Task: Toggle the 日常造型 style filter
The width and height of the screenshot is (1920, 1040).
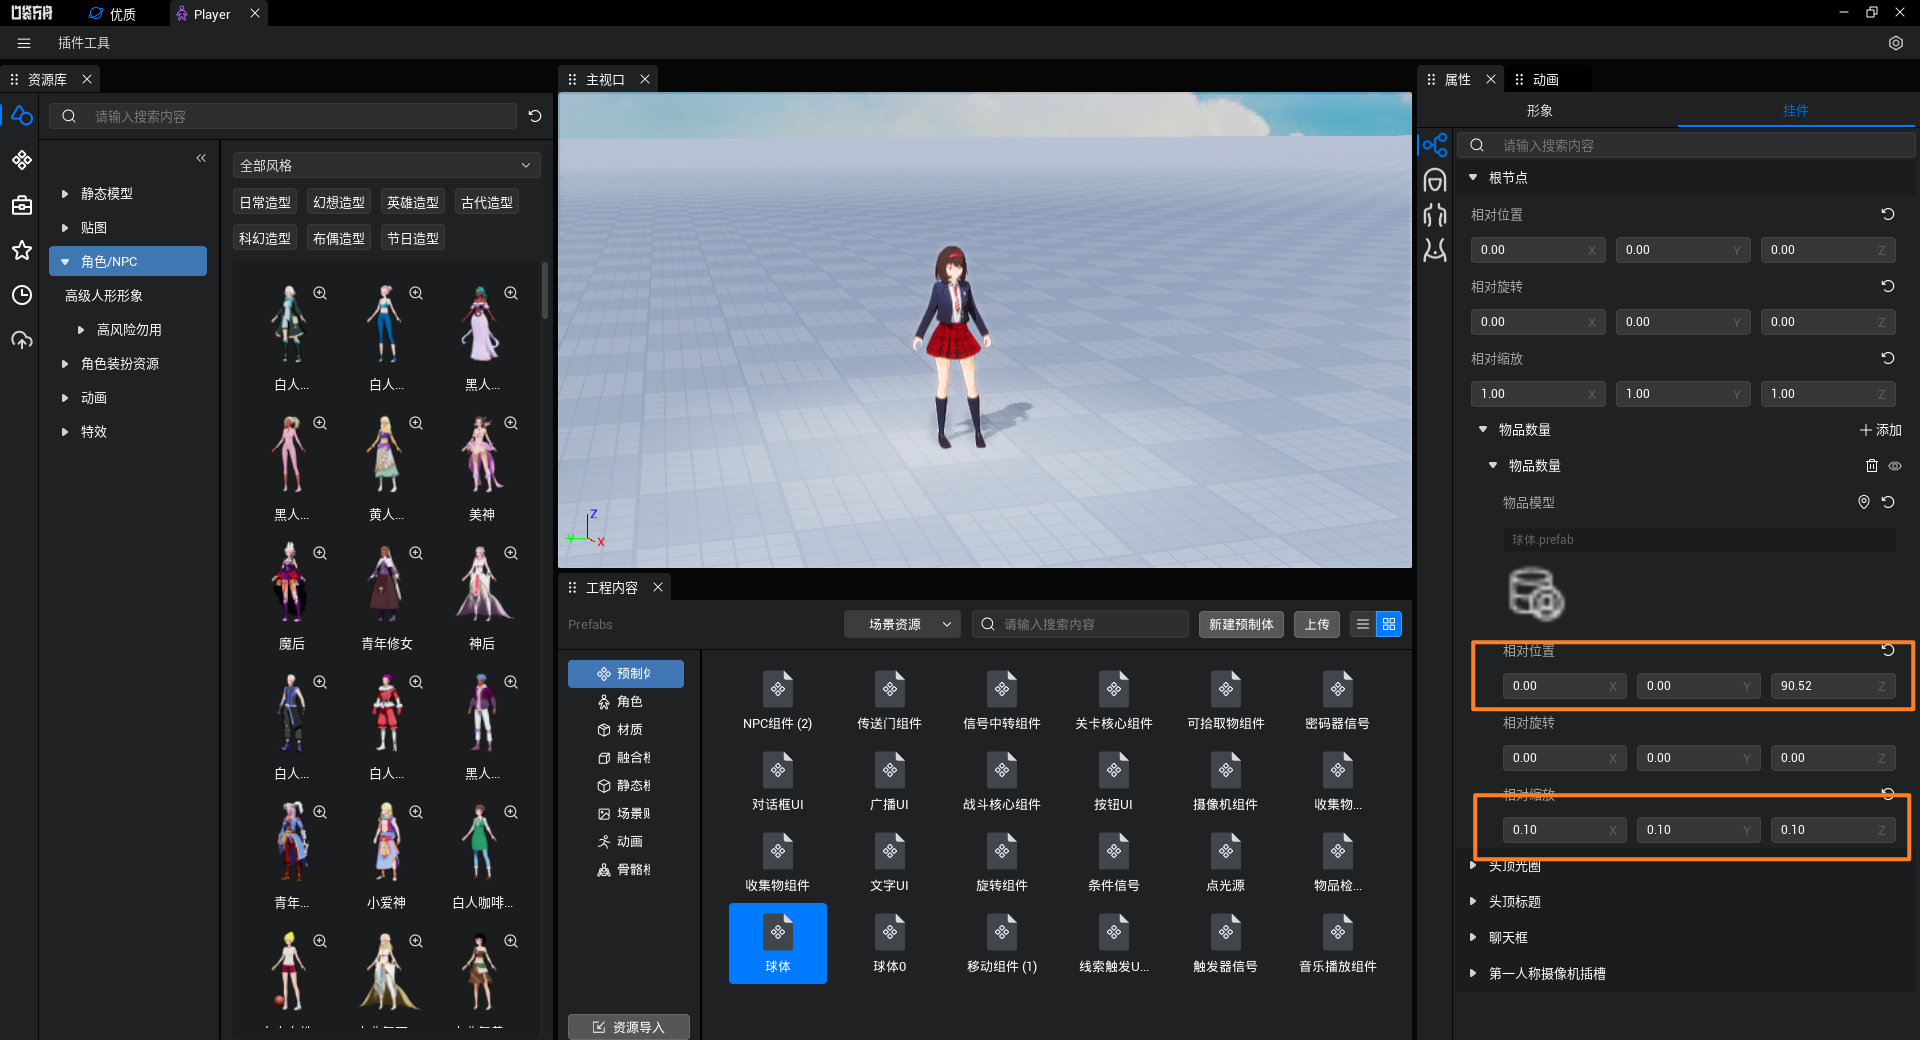Action: point(265,202)
